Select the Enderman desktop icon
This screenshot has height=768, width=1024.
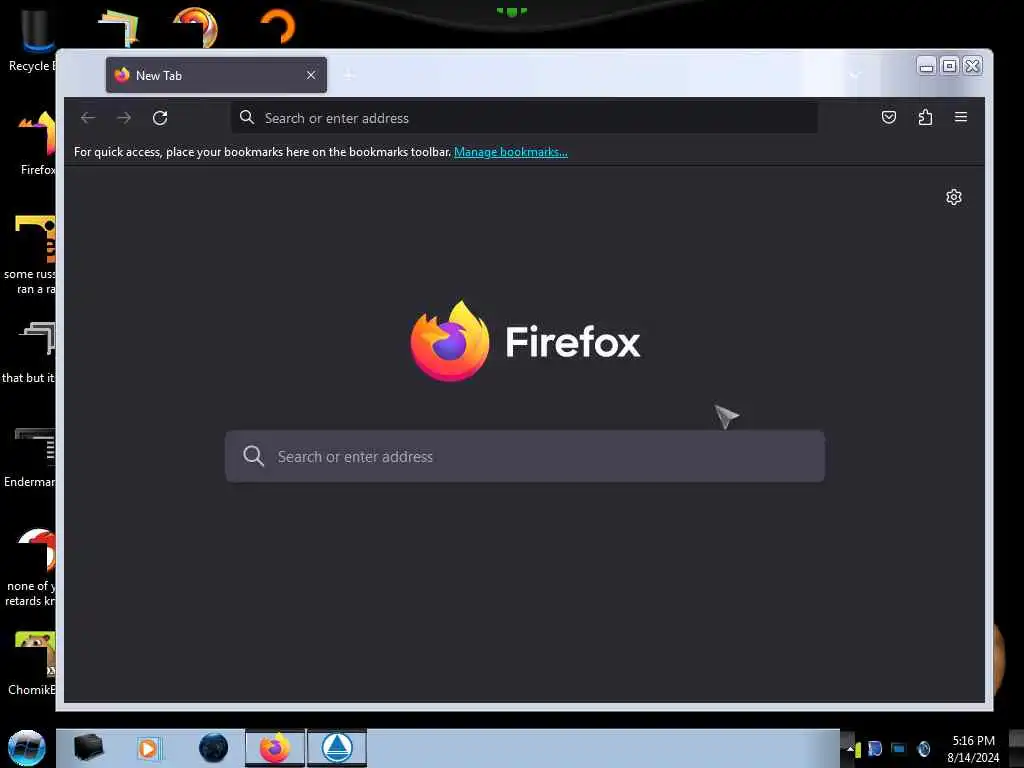(31, 457)
